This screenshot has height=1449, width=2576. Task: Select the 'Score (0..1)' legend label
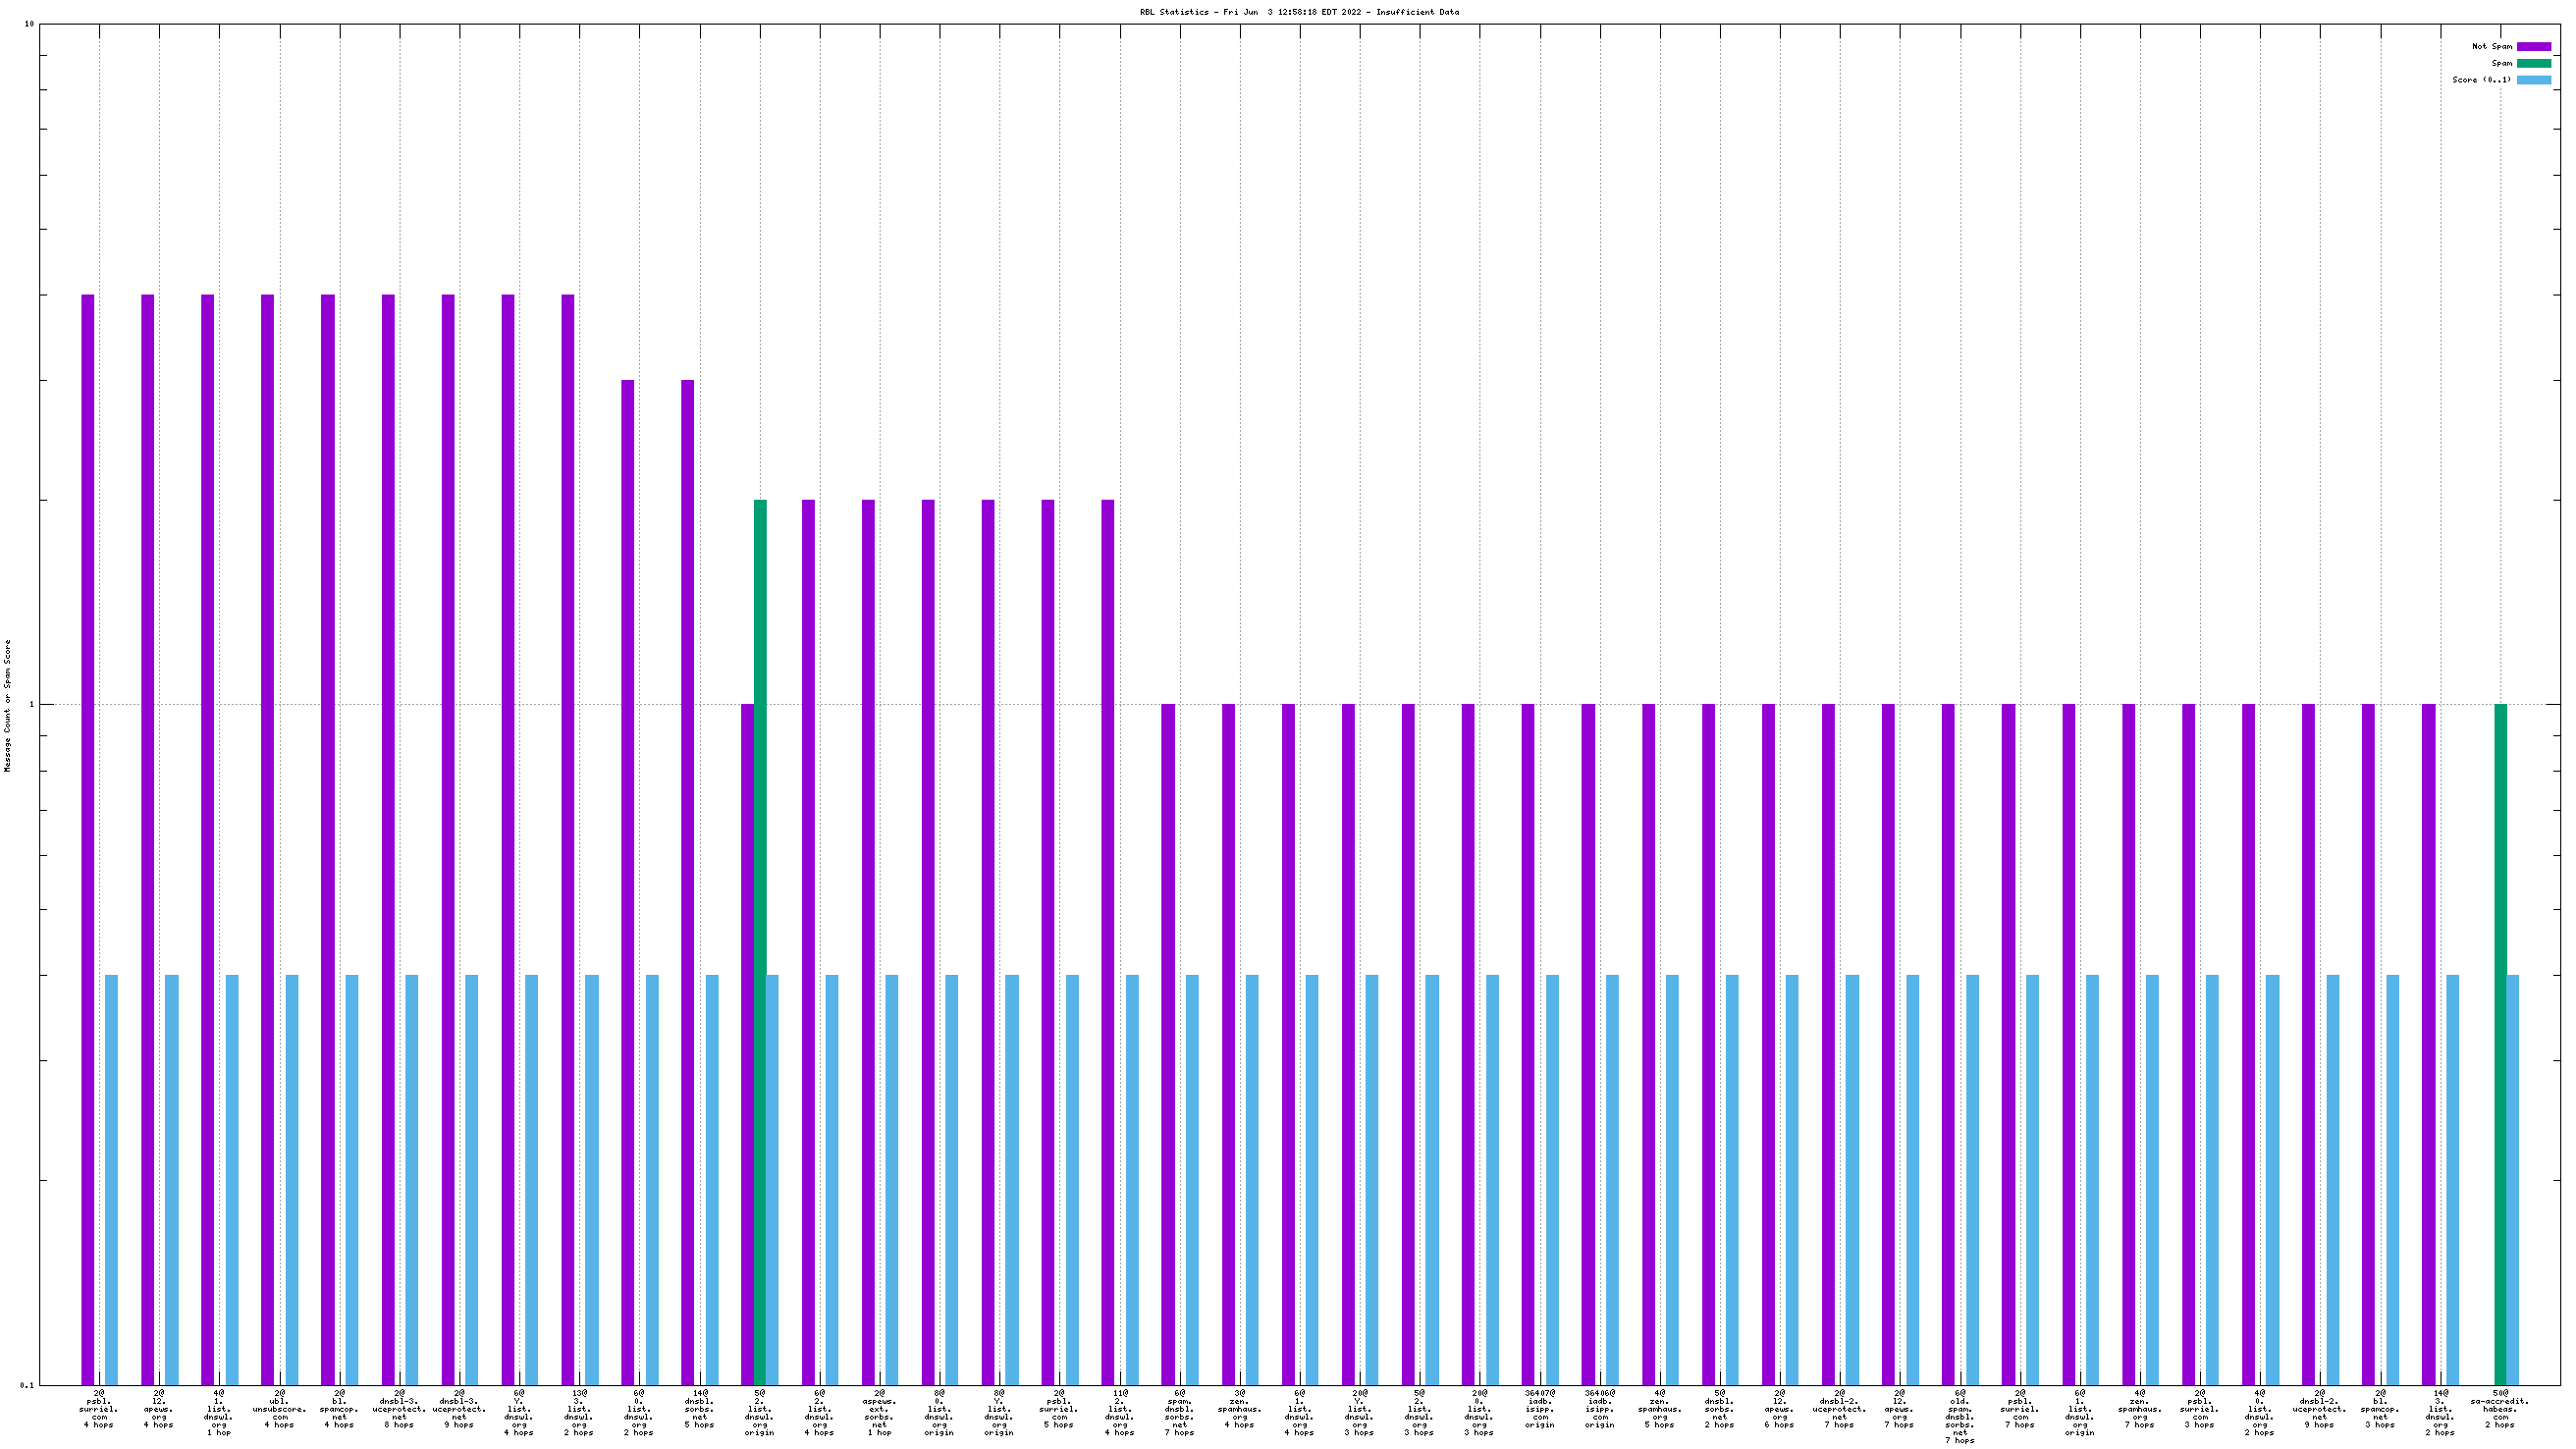pos(2481,80)
